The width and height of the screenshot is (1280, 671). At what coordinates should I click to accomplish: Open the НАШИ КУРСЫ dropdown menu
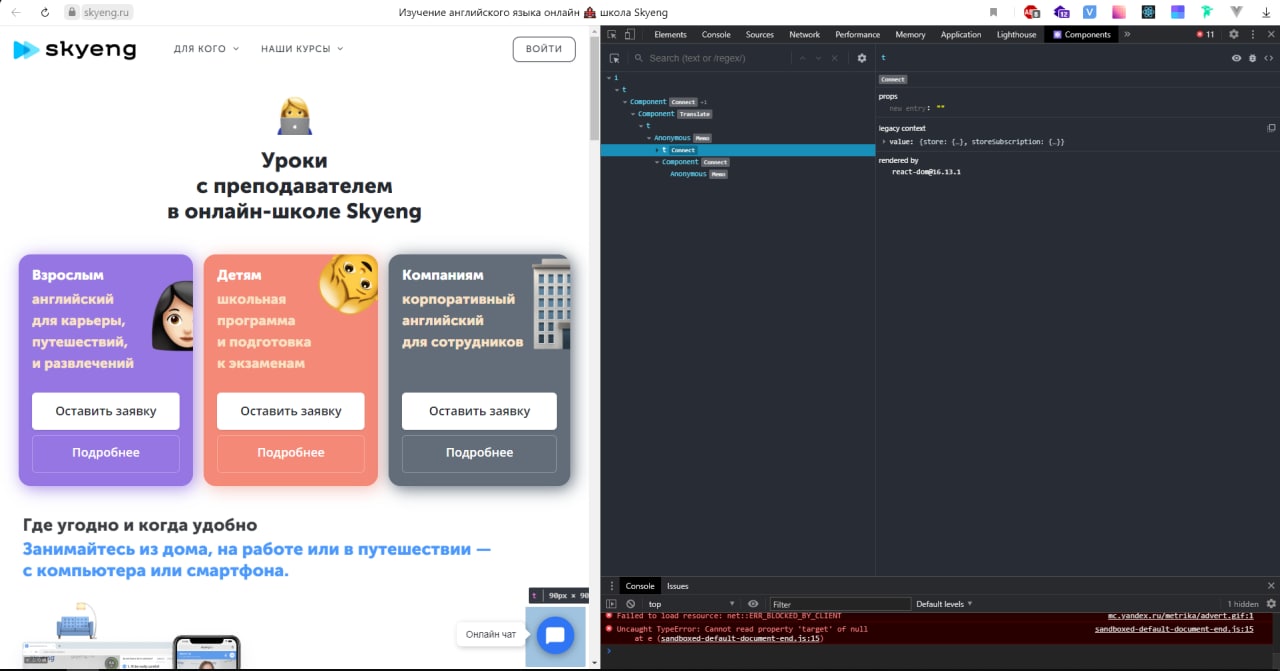(x=302, y=49)
